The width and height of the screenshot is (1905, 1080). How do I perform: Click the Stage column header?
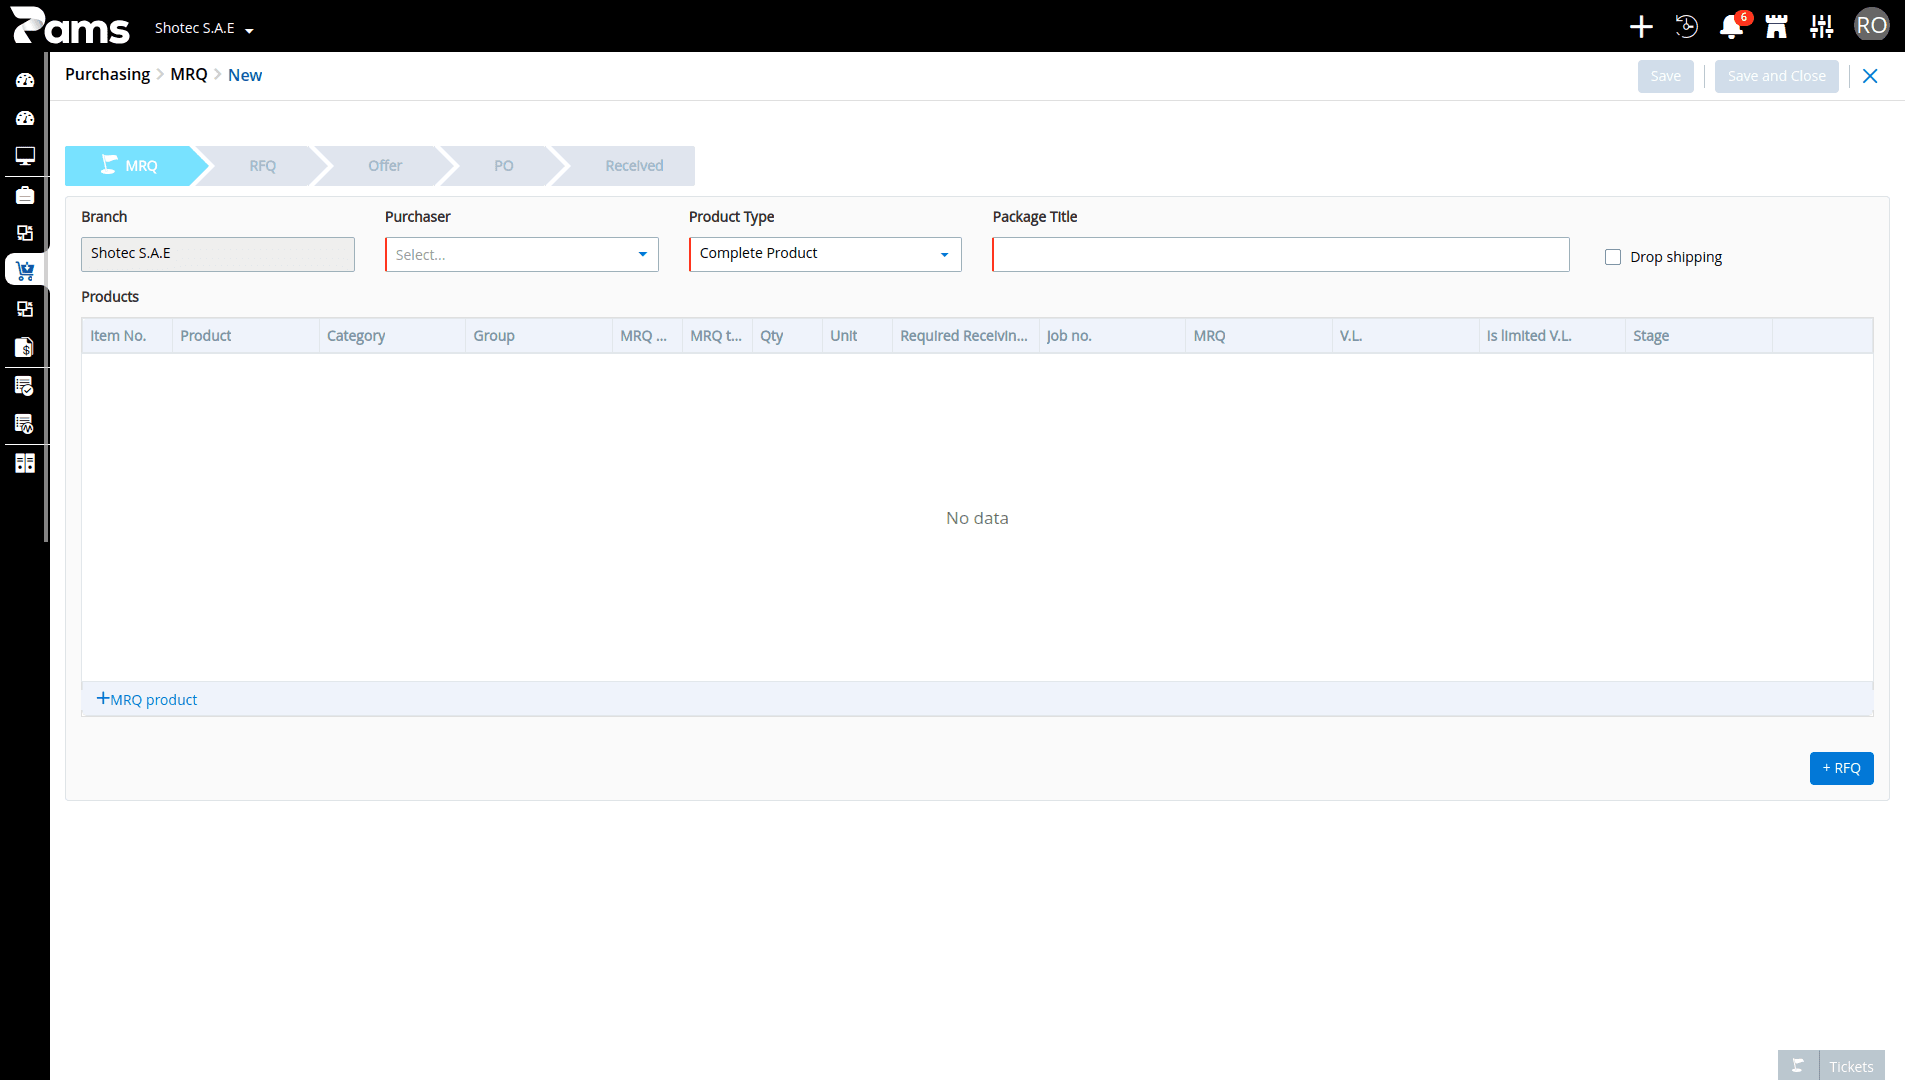coord(1698,336)
